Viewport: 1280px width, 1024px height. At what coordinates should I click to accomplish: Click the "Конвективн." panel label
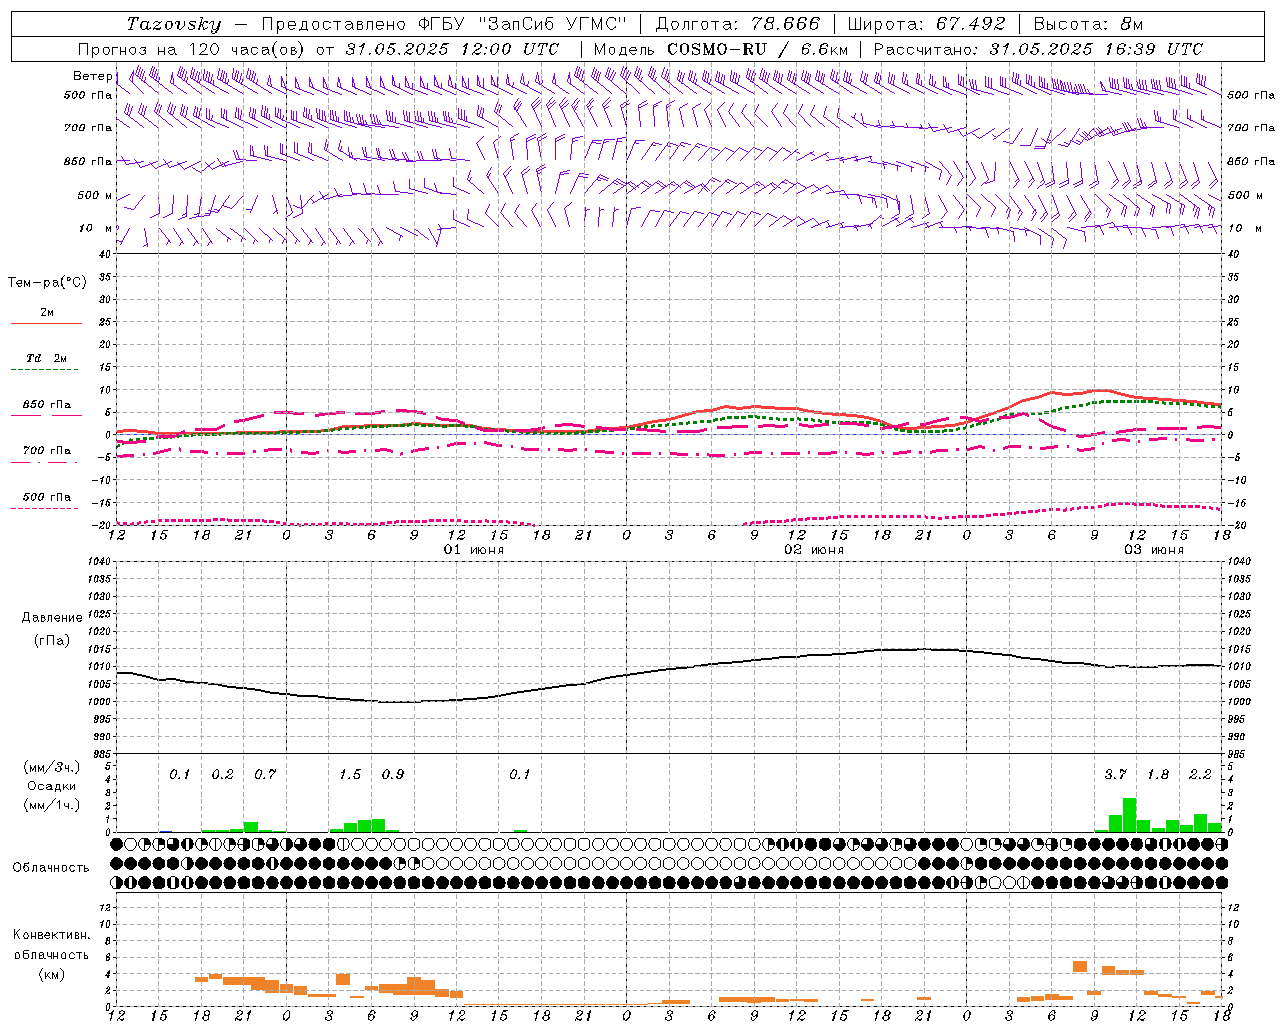coord(51,935)
